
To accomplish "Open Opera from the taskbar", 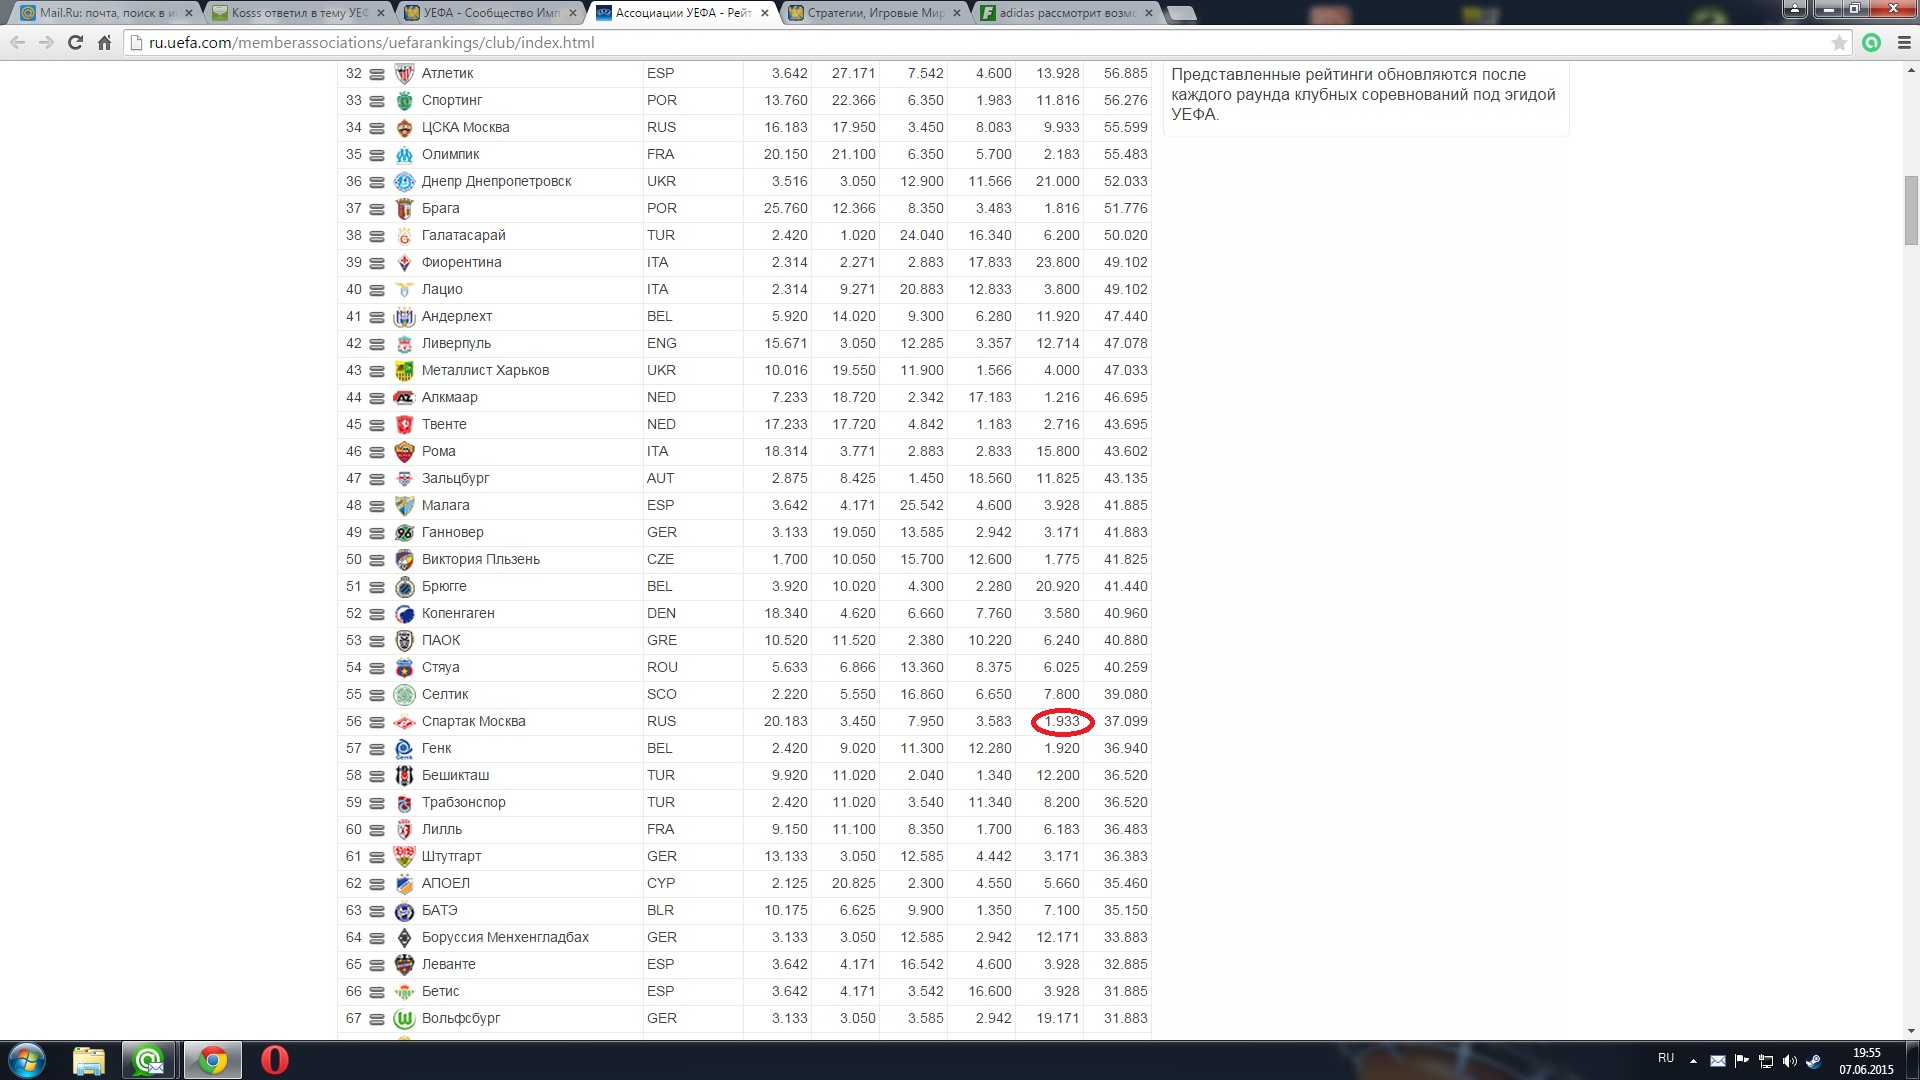I will pyautogui.click(x=274, y=1060).
